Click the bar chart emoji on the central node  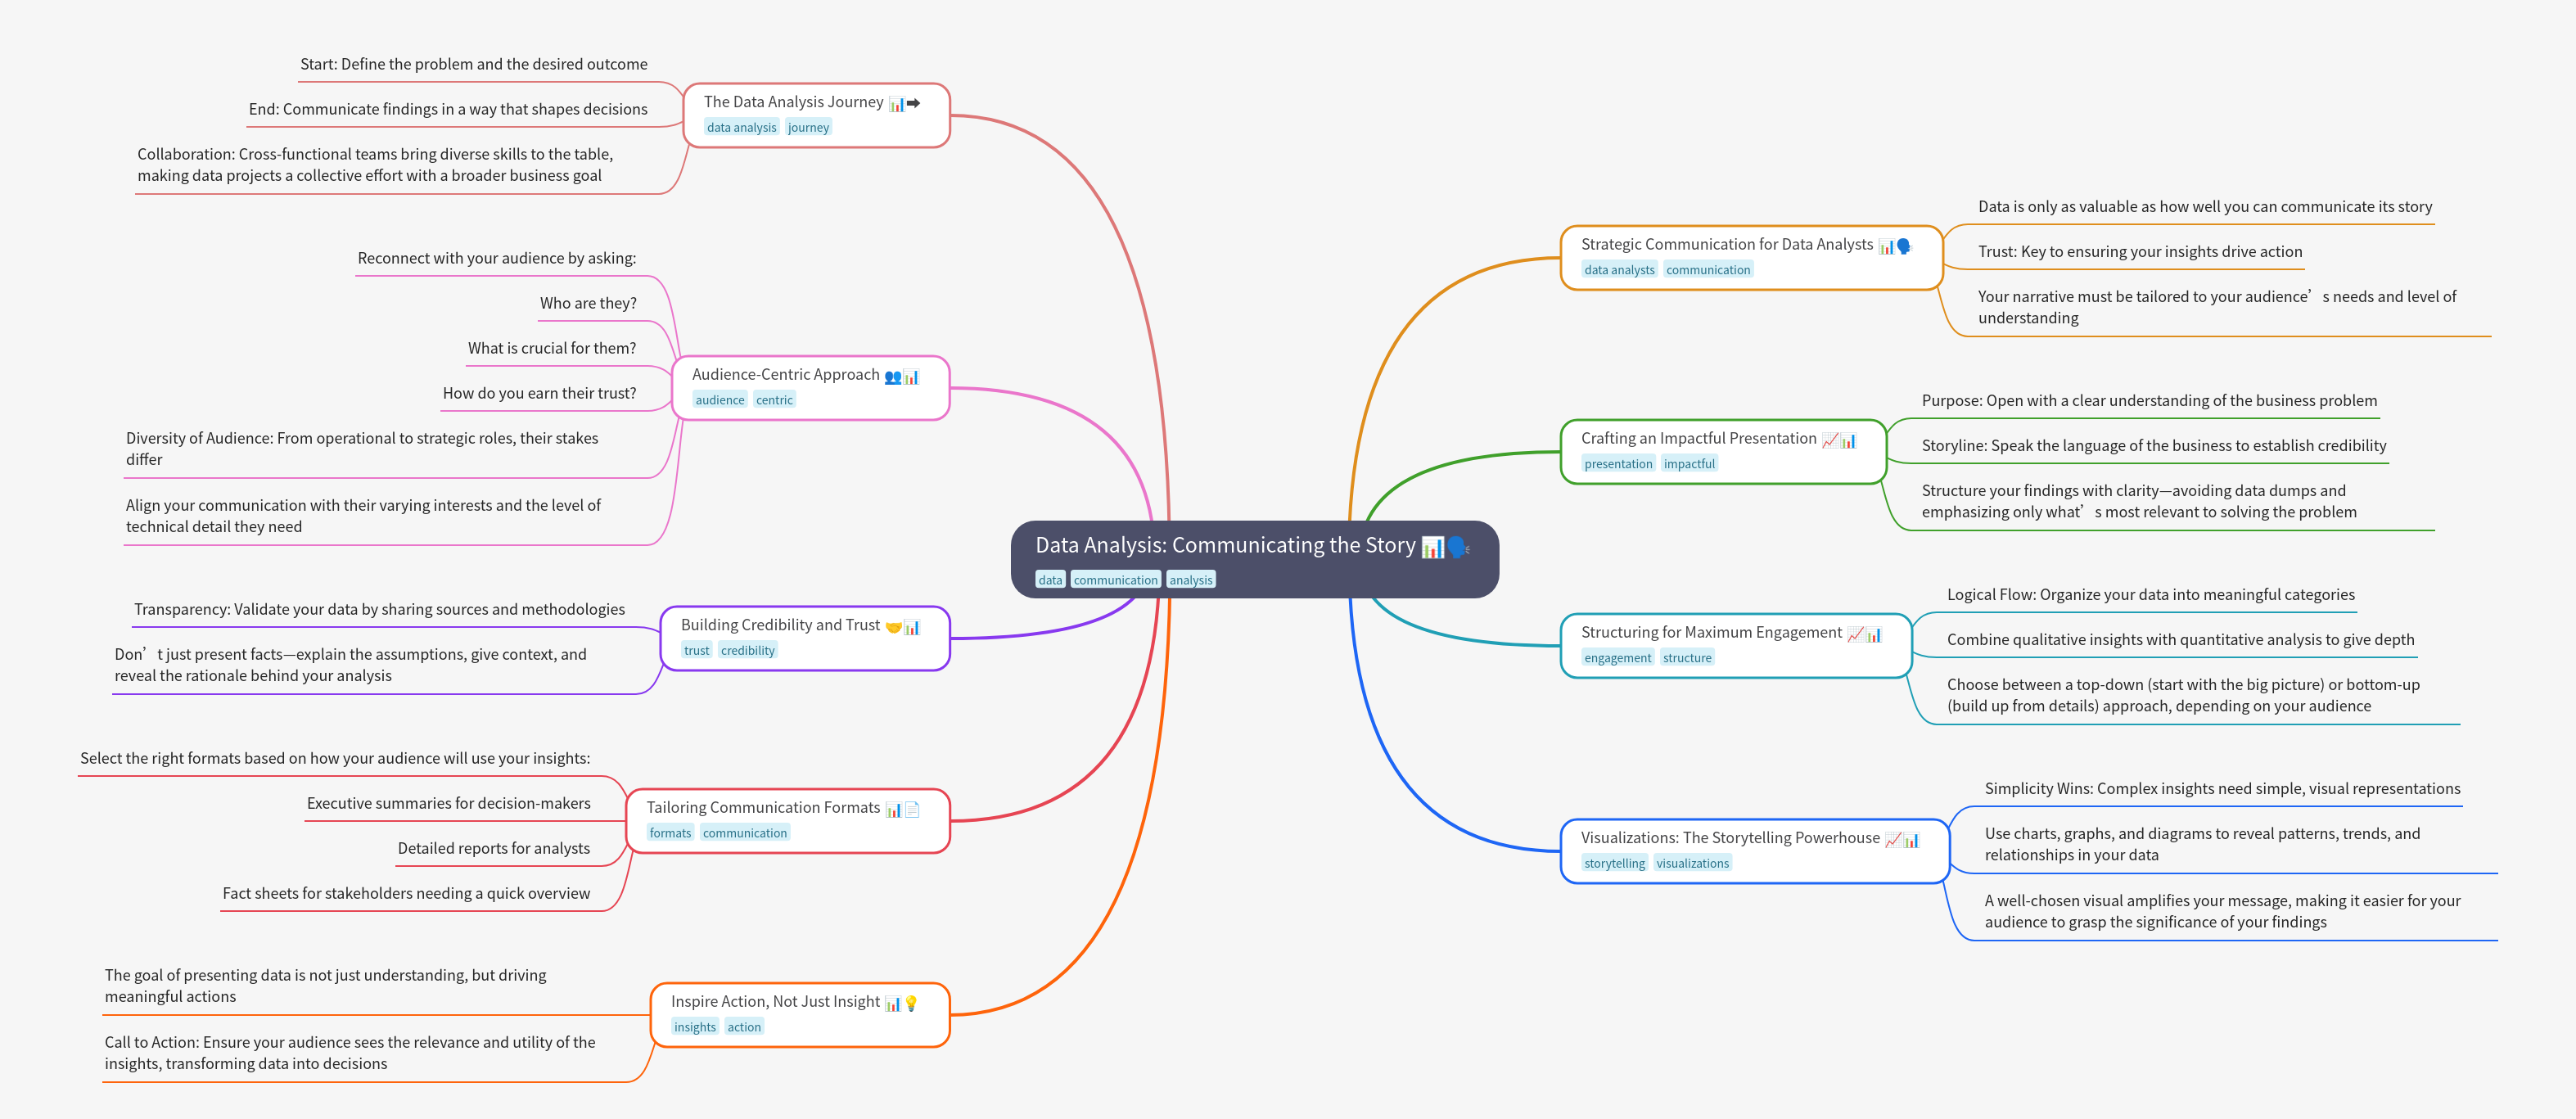coord(1432,547)
